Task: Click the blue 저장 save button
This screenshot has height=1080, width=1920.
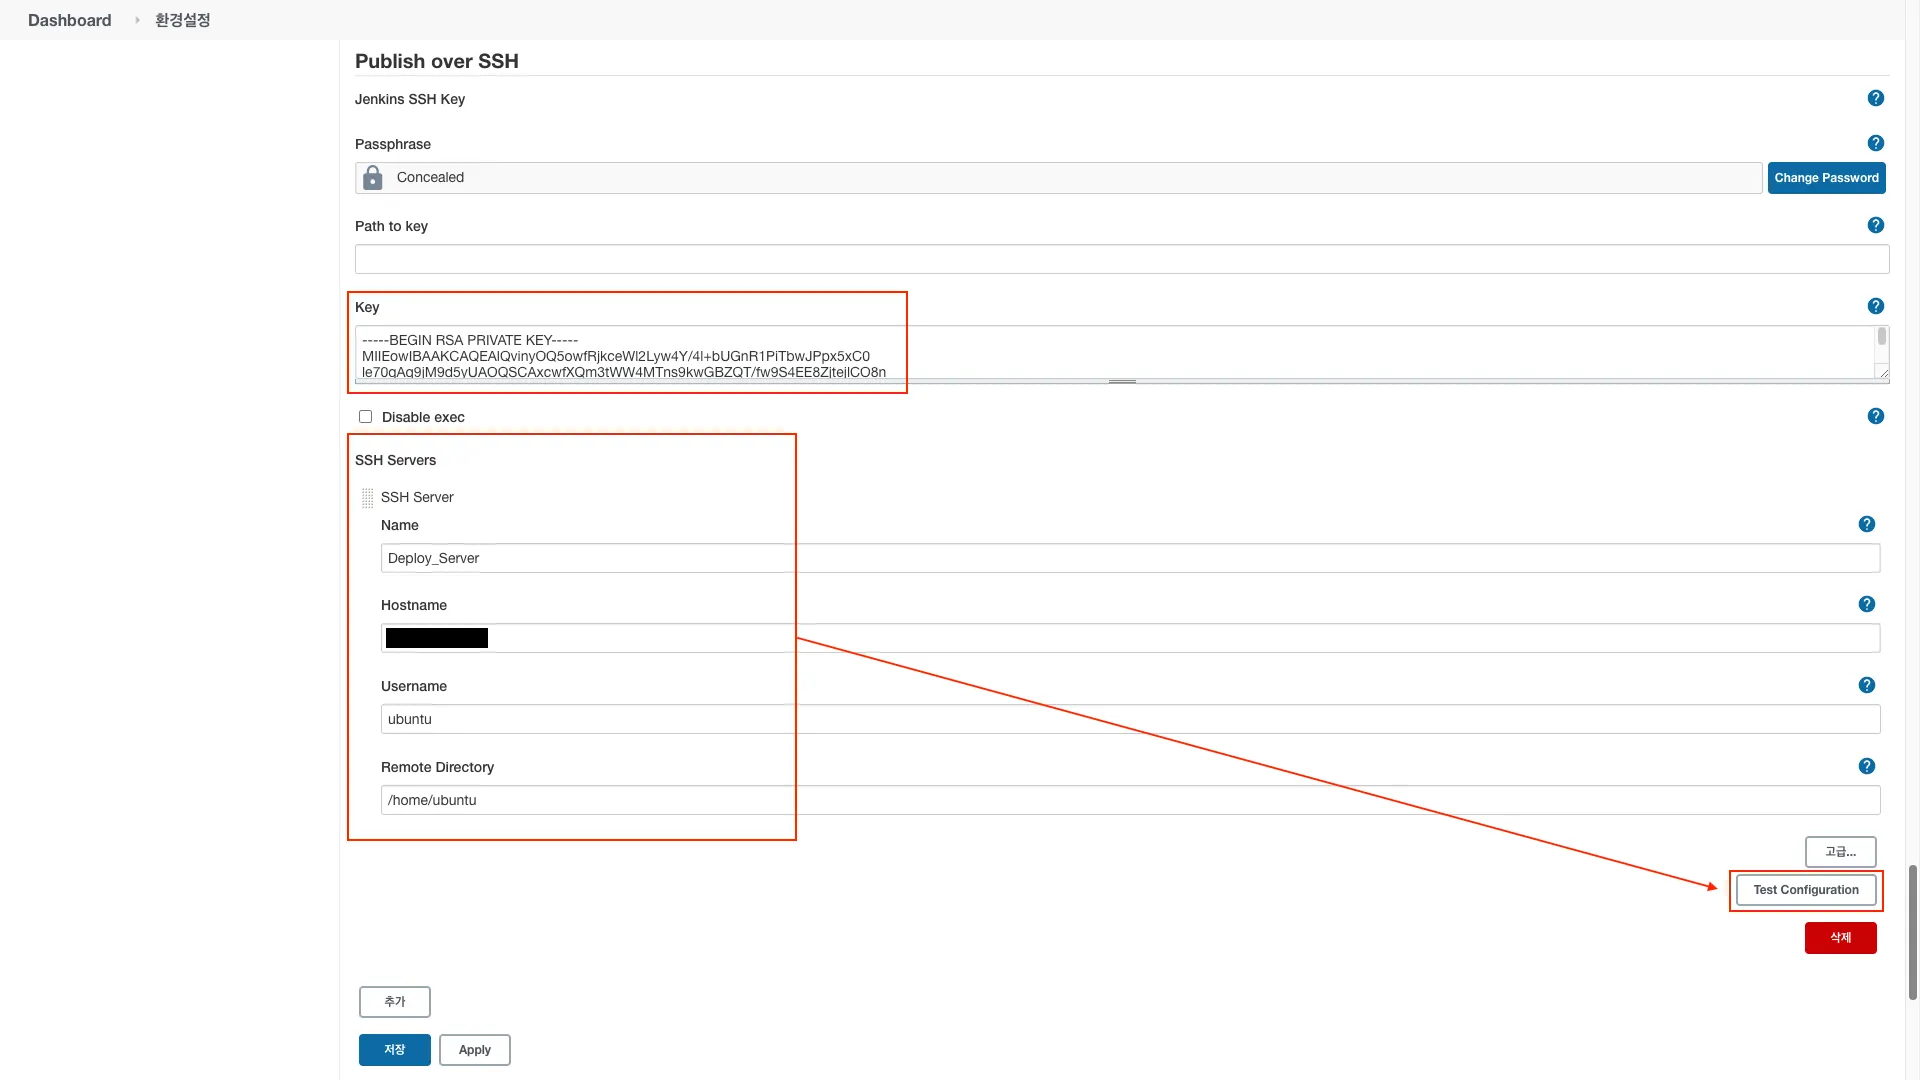Action: pos(394,1050)
